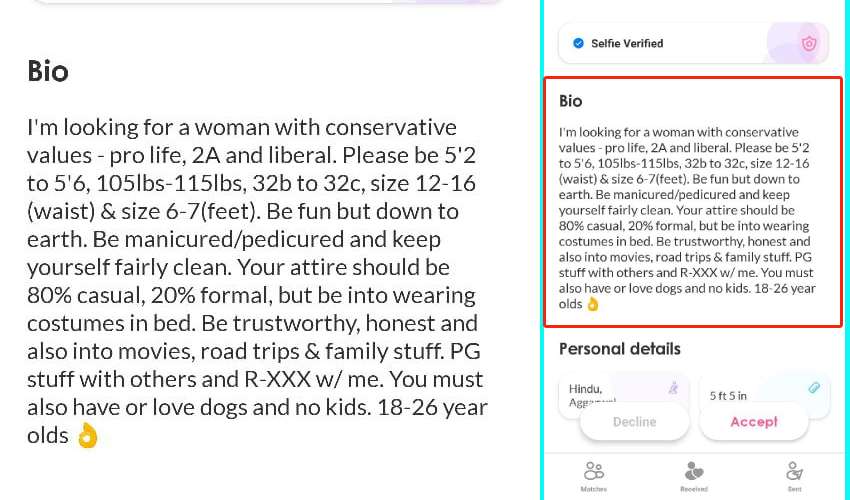Switch to the Received tab label

pos(694,489)
